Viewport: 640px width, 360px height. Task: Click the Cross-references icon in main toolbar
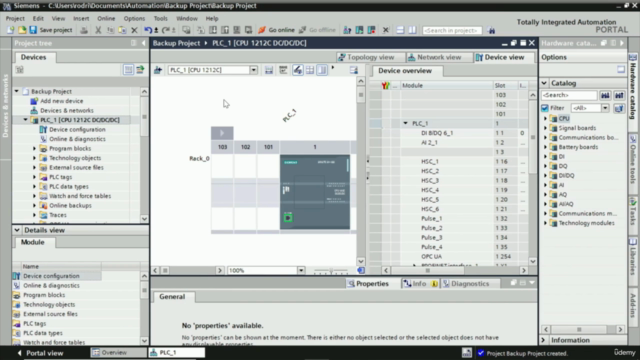[385, 30]
